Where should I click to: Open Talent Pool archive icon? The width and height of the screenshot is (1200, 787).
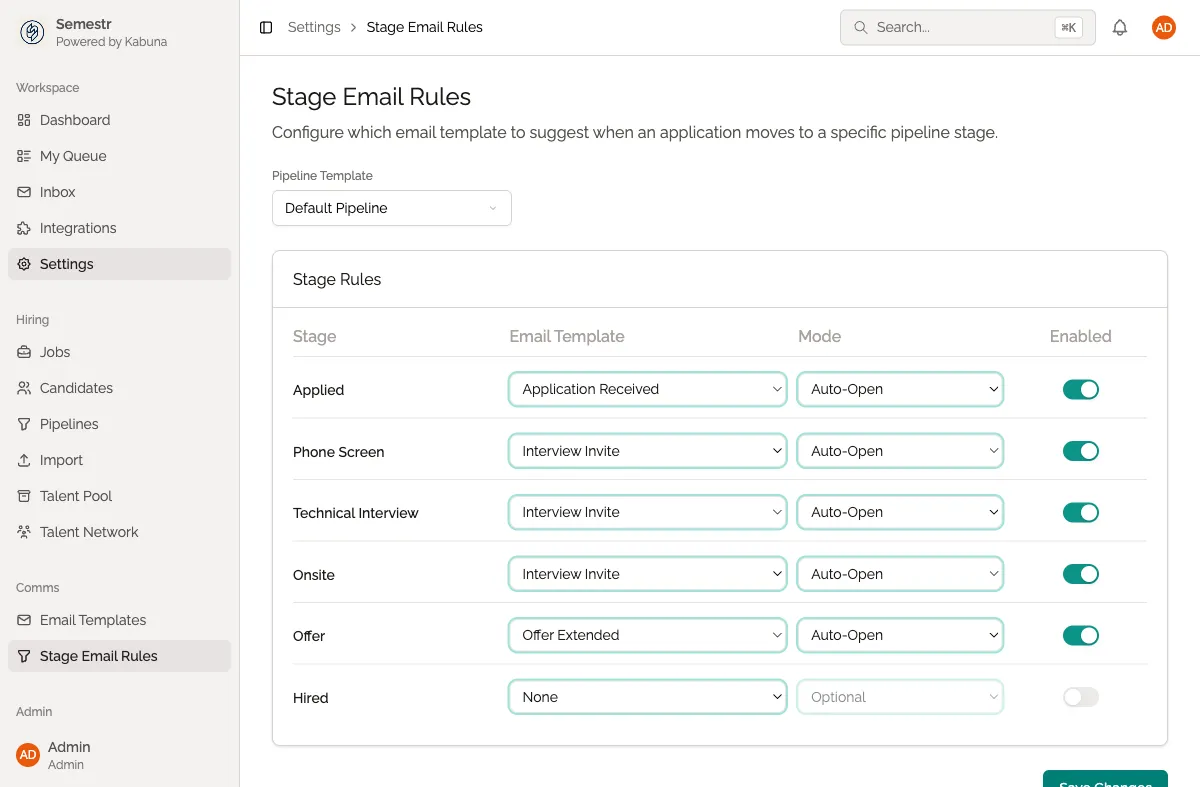point(24,496)
